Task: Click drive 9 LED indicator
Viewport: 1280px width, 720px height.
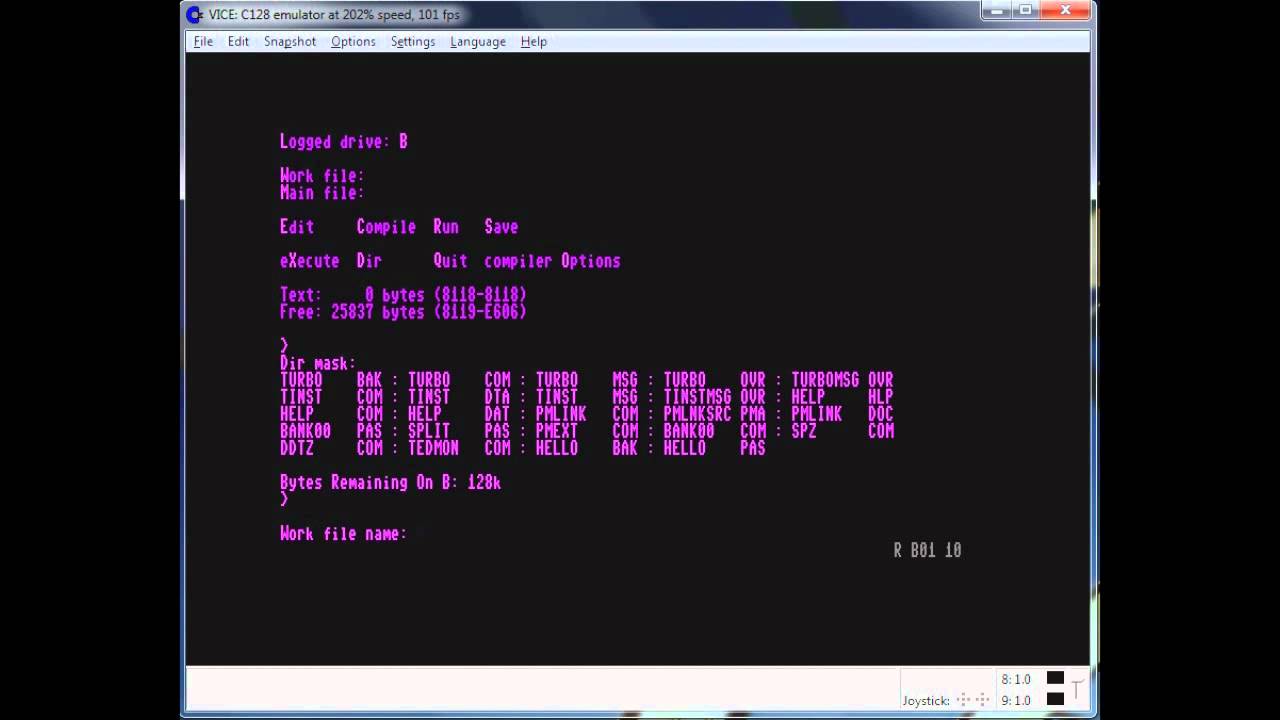Action: (1055, 699)
